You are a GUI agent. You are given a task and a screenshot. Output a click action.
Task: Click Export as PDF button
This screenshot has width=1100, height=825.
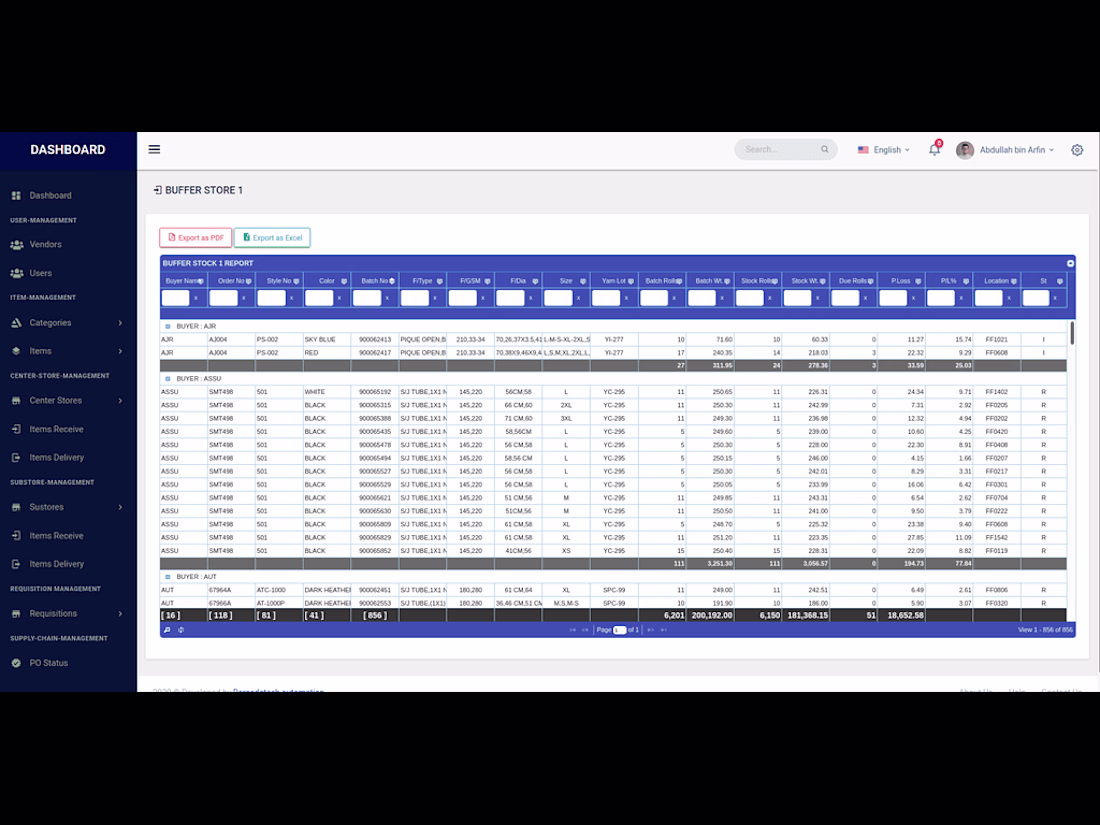pos(196,238)
